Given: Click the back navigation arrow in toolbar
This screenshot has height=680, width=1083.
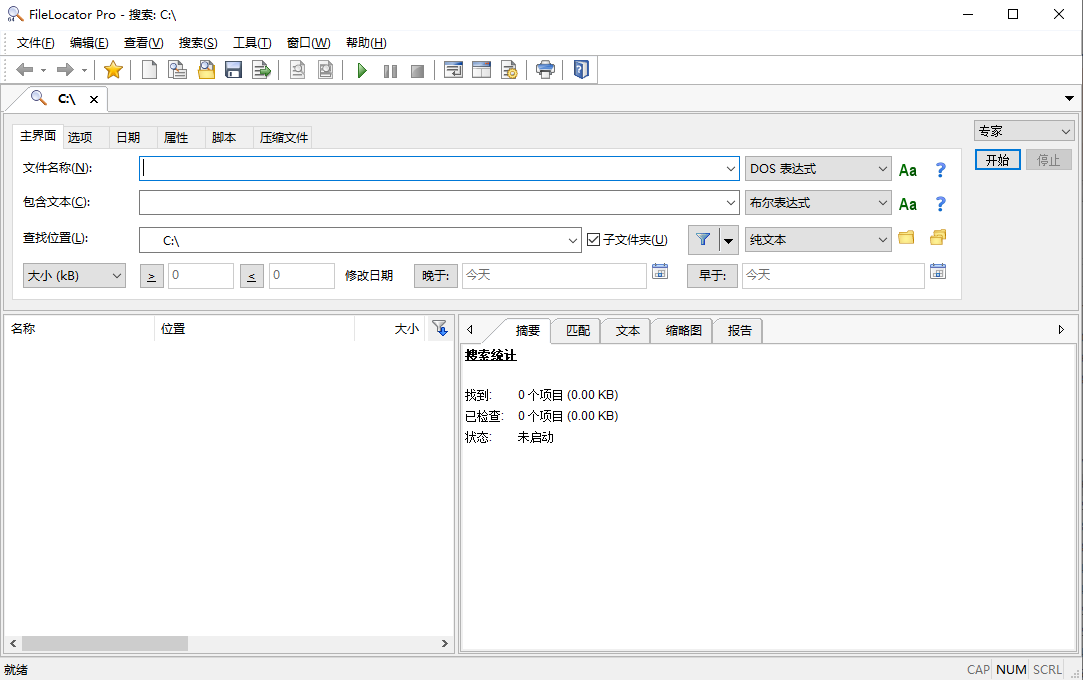Looking at the screenshot, I should [x=25, y=70].
